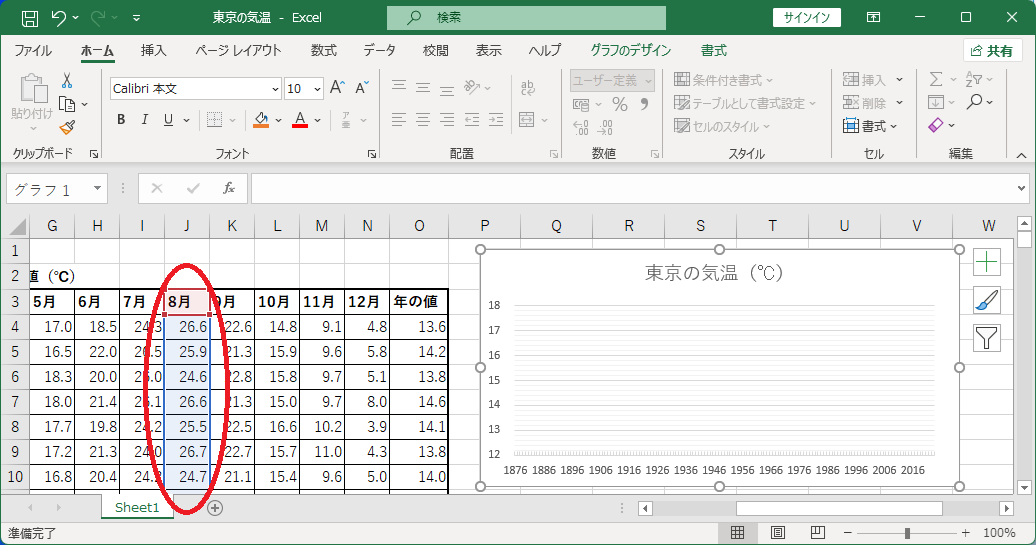Viewport: 1036px width, 545px height.
Task: Center text horizontally
Action: 423,120
